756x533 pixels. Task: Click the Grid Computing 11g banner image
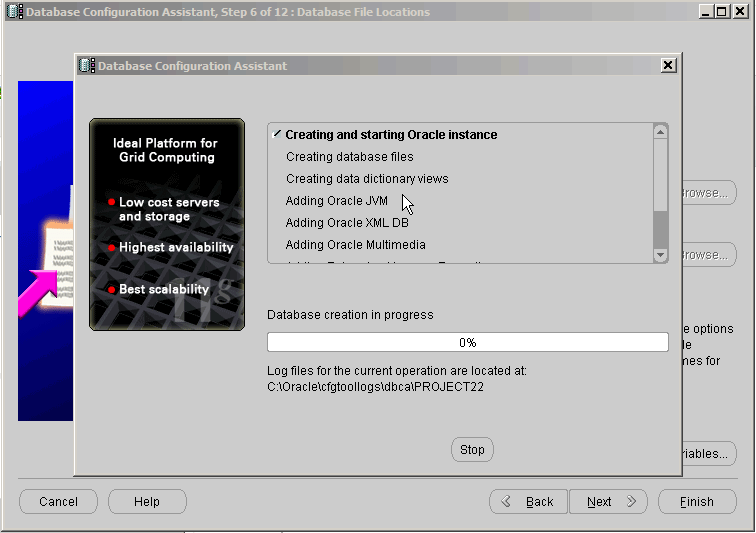click(x=167, y=224)
